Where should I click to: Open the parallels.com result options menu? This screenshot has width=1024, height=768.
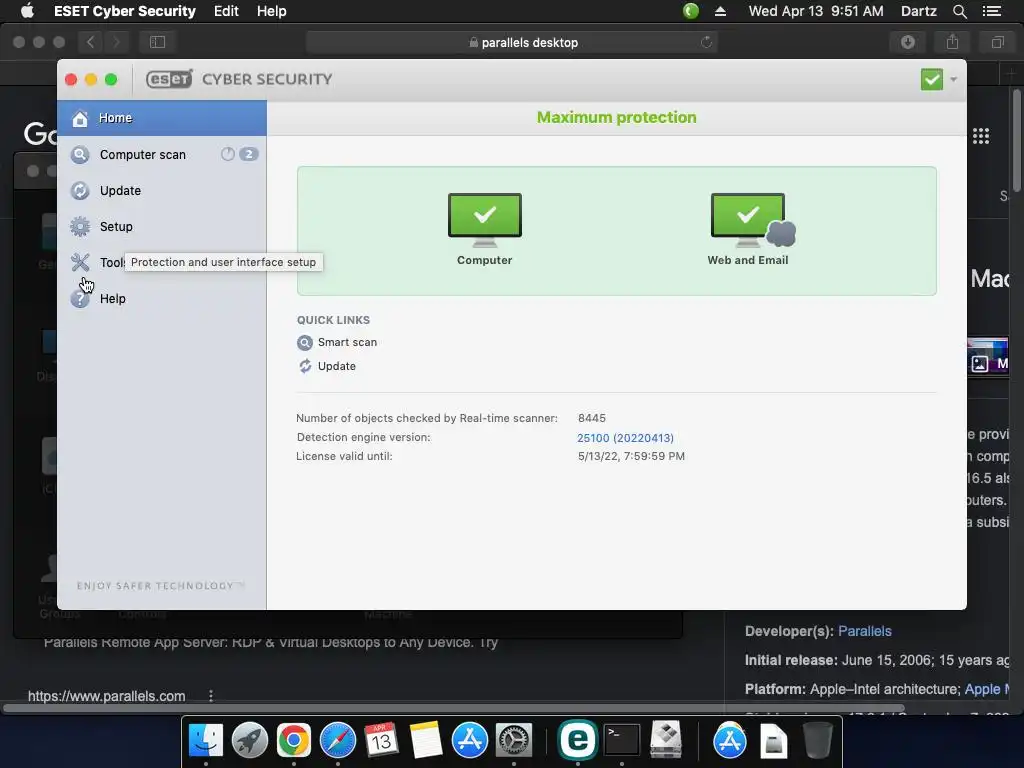point(210,696)
